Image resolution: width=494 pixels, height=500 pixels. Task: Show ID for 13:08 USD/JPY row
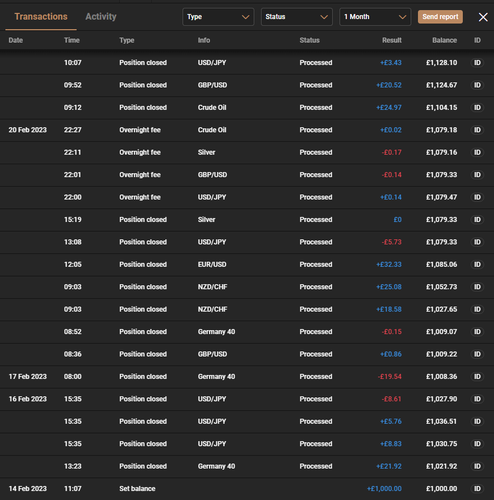(x=477, y=242)
